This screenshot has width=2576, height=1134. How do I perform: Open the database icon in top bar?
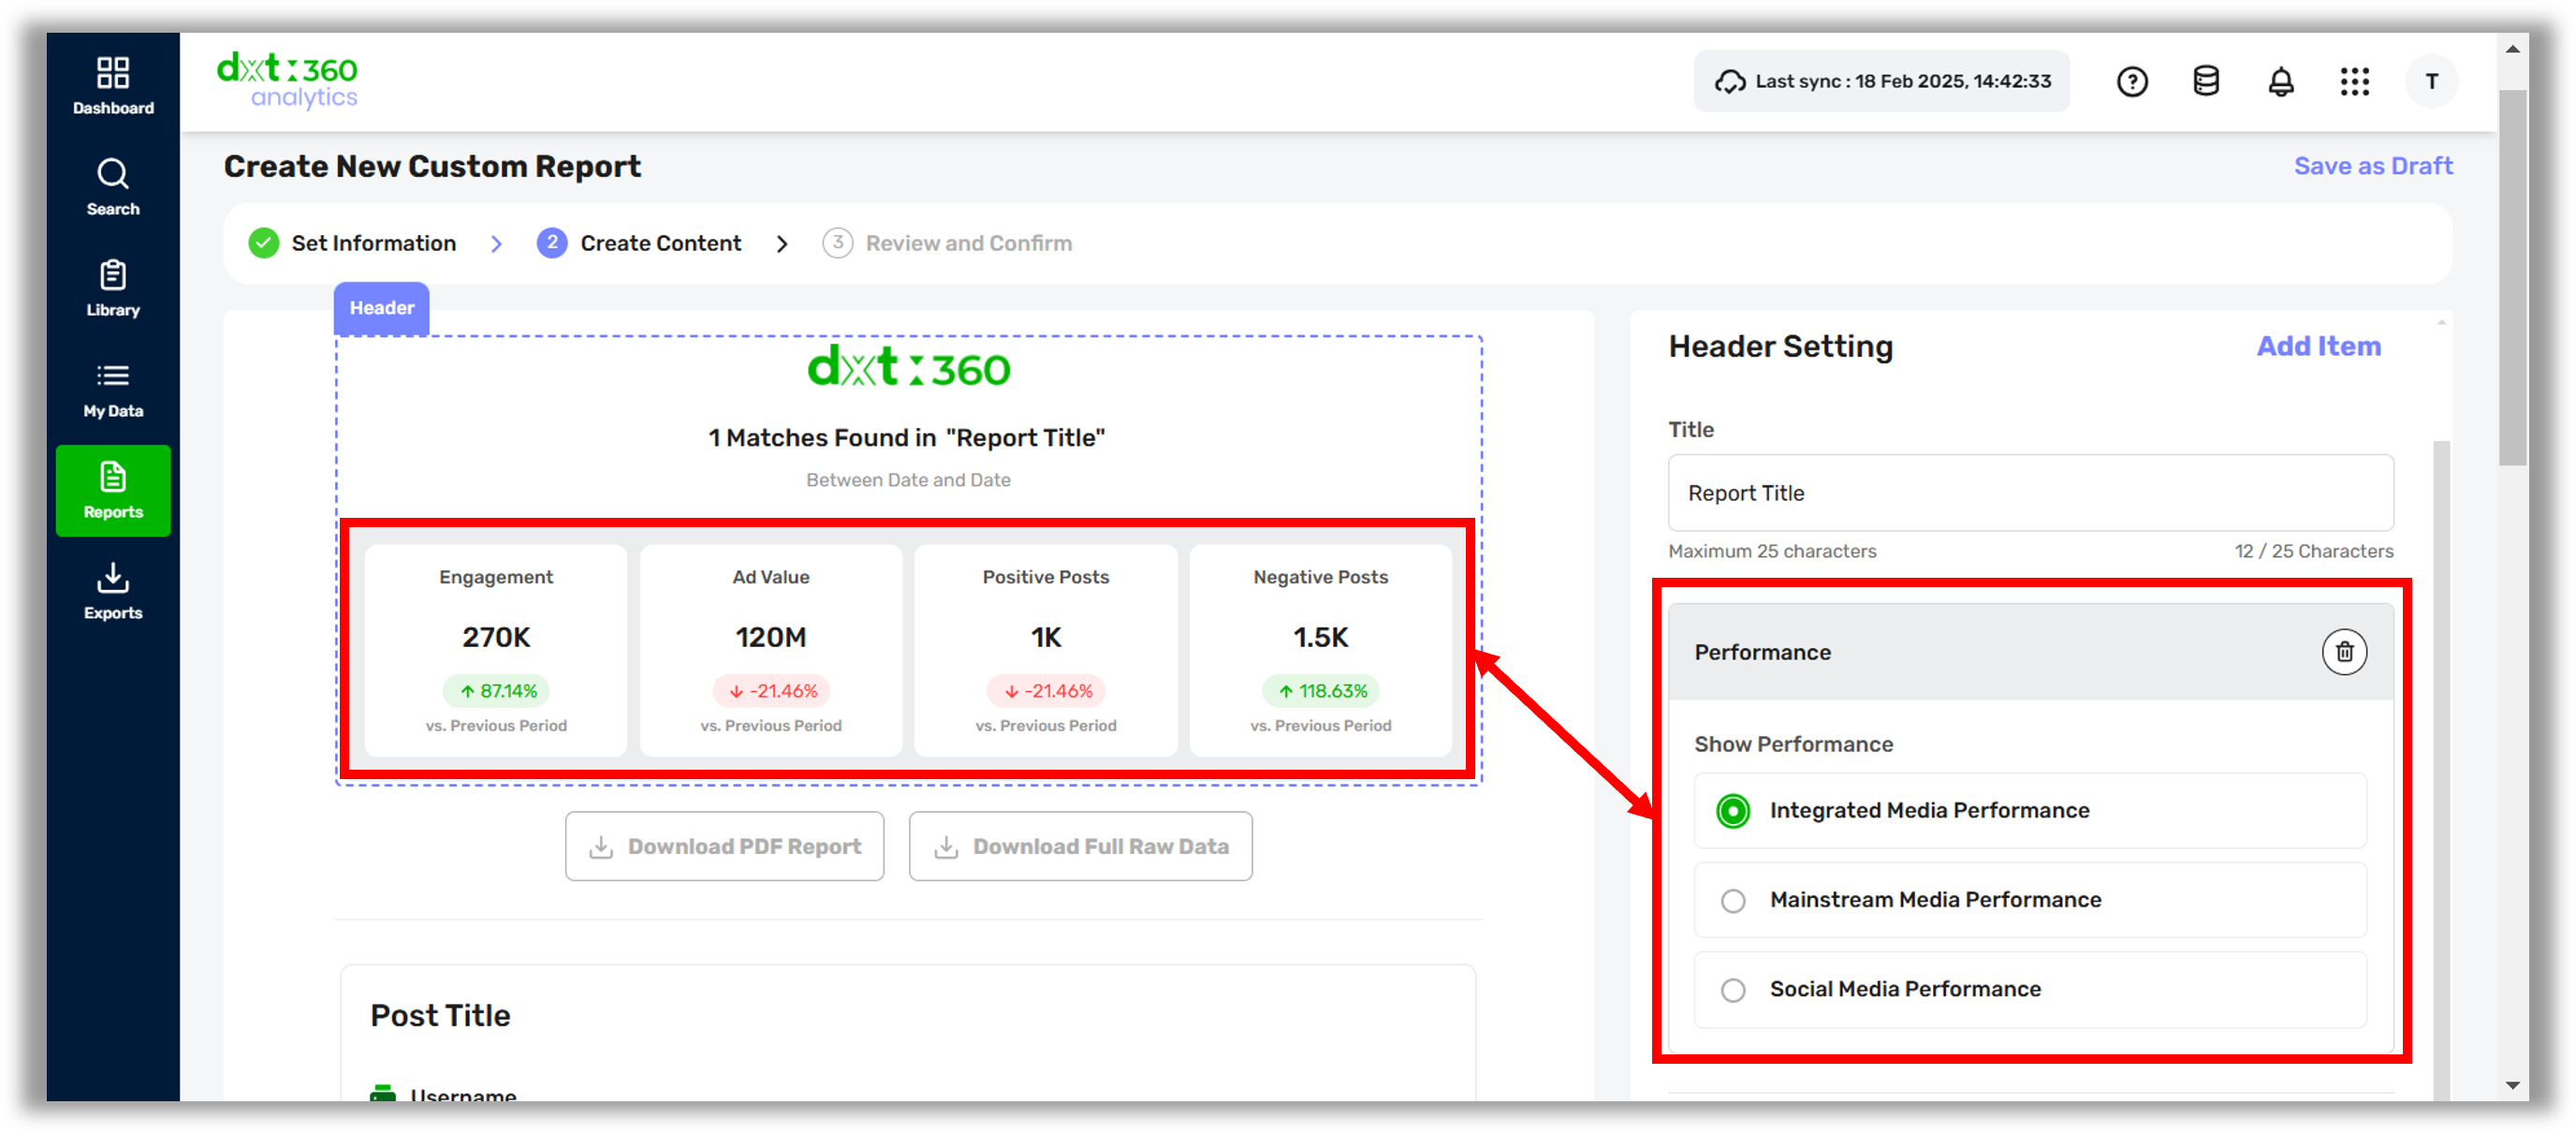coord(2206,82)
